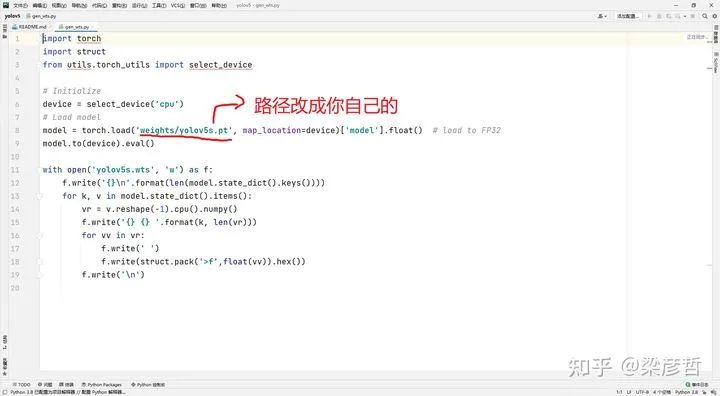Click the Debug bug icon in toolbar
The width and height of the screenshot is (720, 396).
point(659,16)
